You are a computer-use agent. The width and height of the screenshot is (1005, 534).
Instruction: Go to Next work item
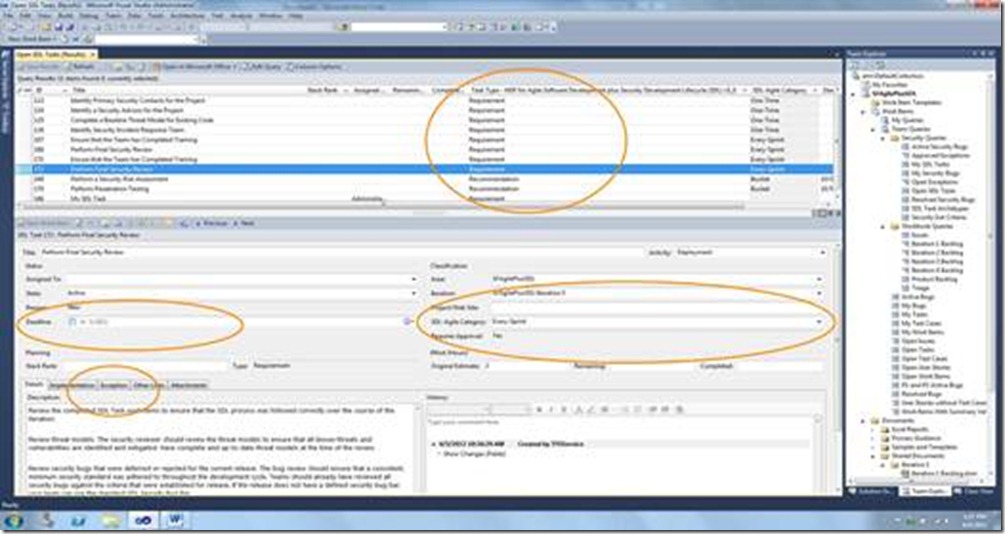pos(244,223)
